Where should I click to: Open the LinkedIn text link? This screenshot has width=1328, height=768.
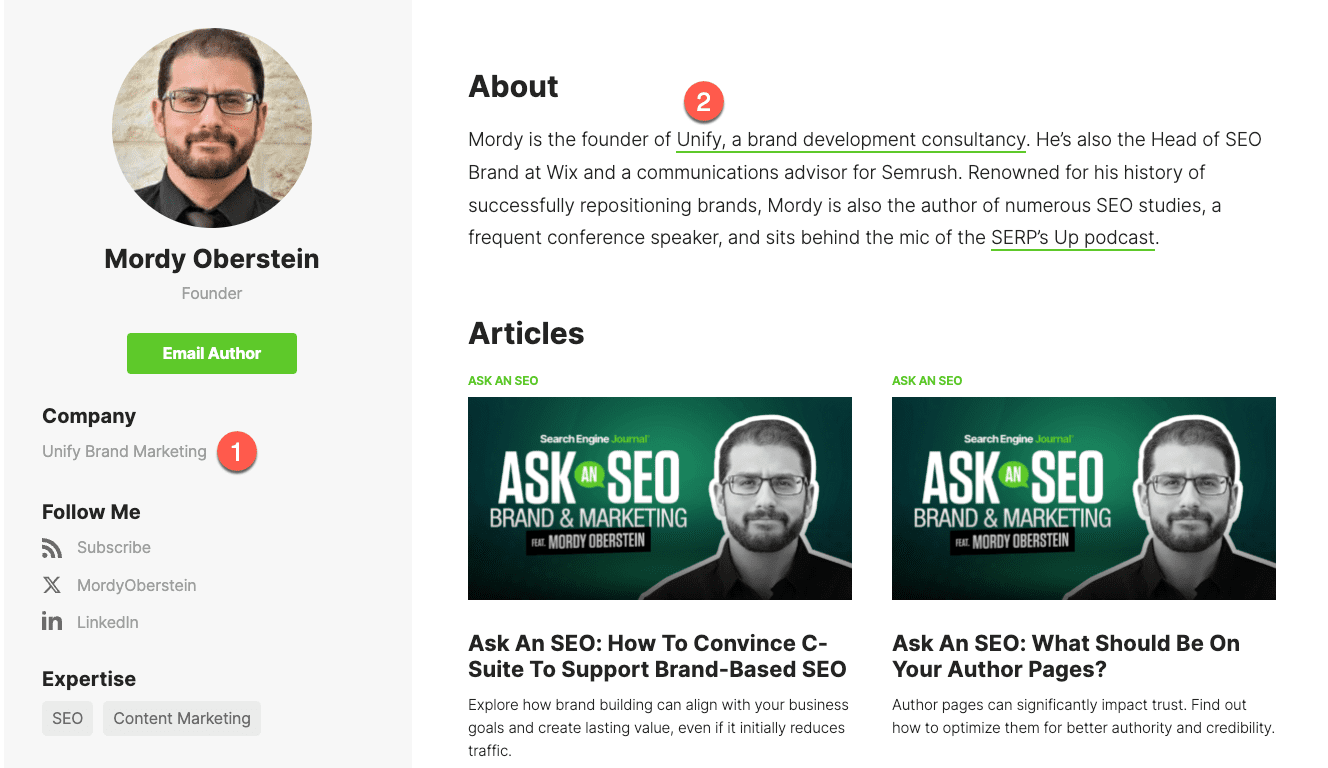[108, 622]
